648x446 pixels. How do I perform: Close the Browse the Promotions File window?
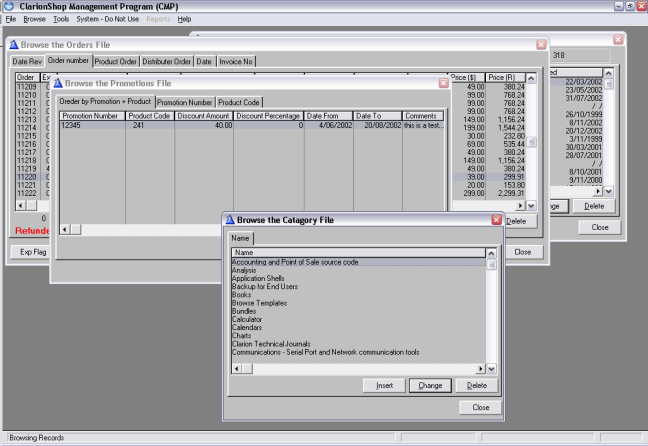443,83
